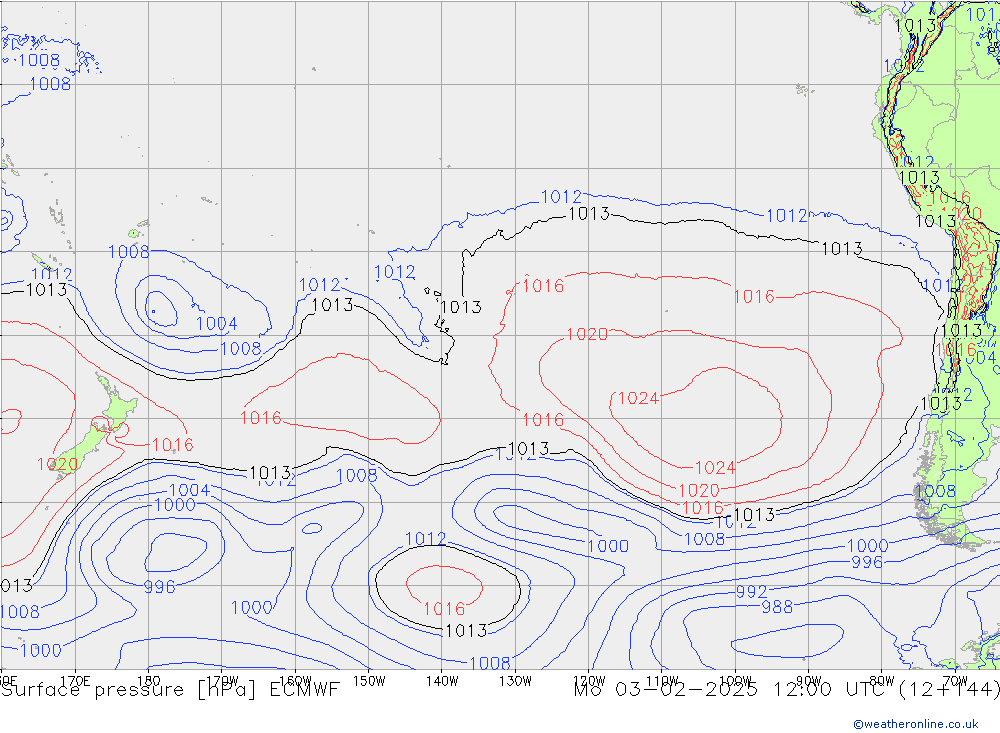Click the 90W longitude label

click(809, 681)
